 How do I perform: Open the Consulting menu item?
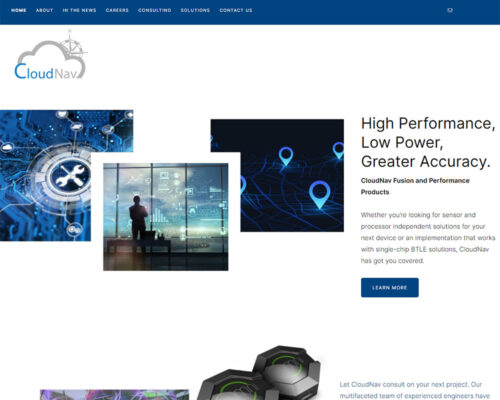coord(155,10)
